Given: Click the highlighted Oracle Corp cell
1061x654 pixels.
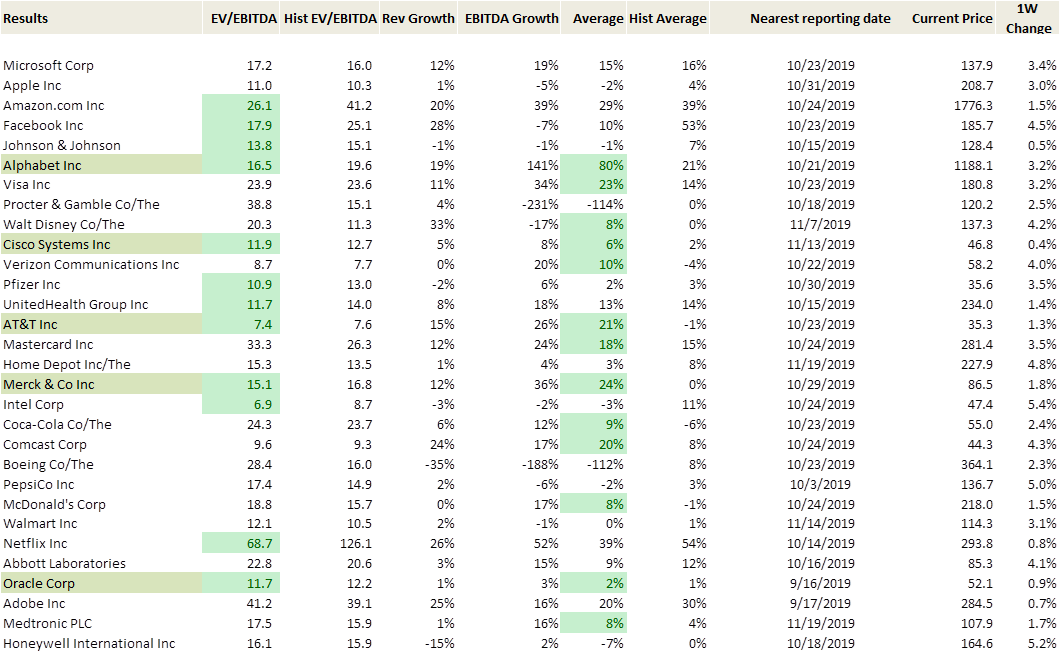Looking at the screenshot, I should point(101,583).
